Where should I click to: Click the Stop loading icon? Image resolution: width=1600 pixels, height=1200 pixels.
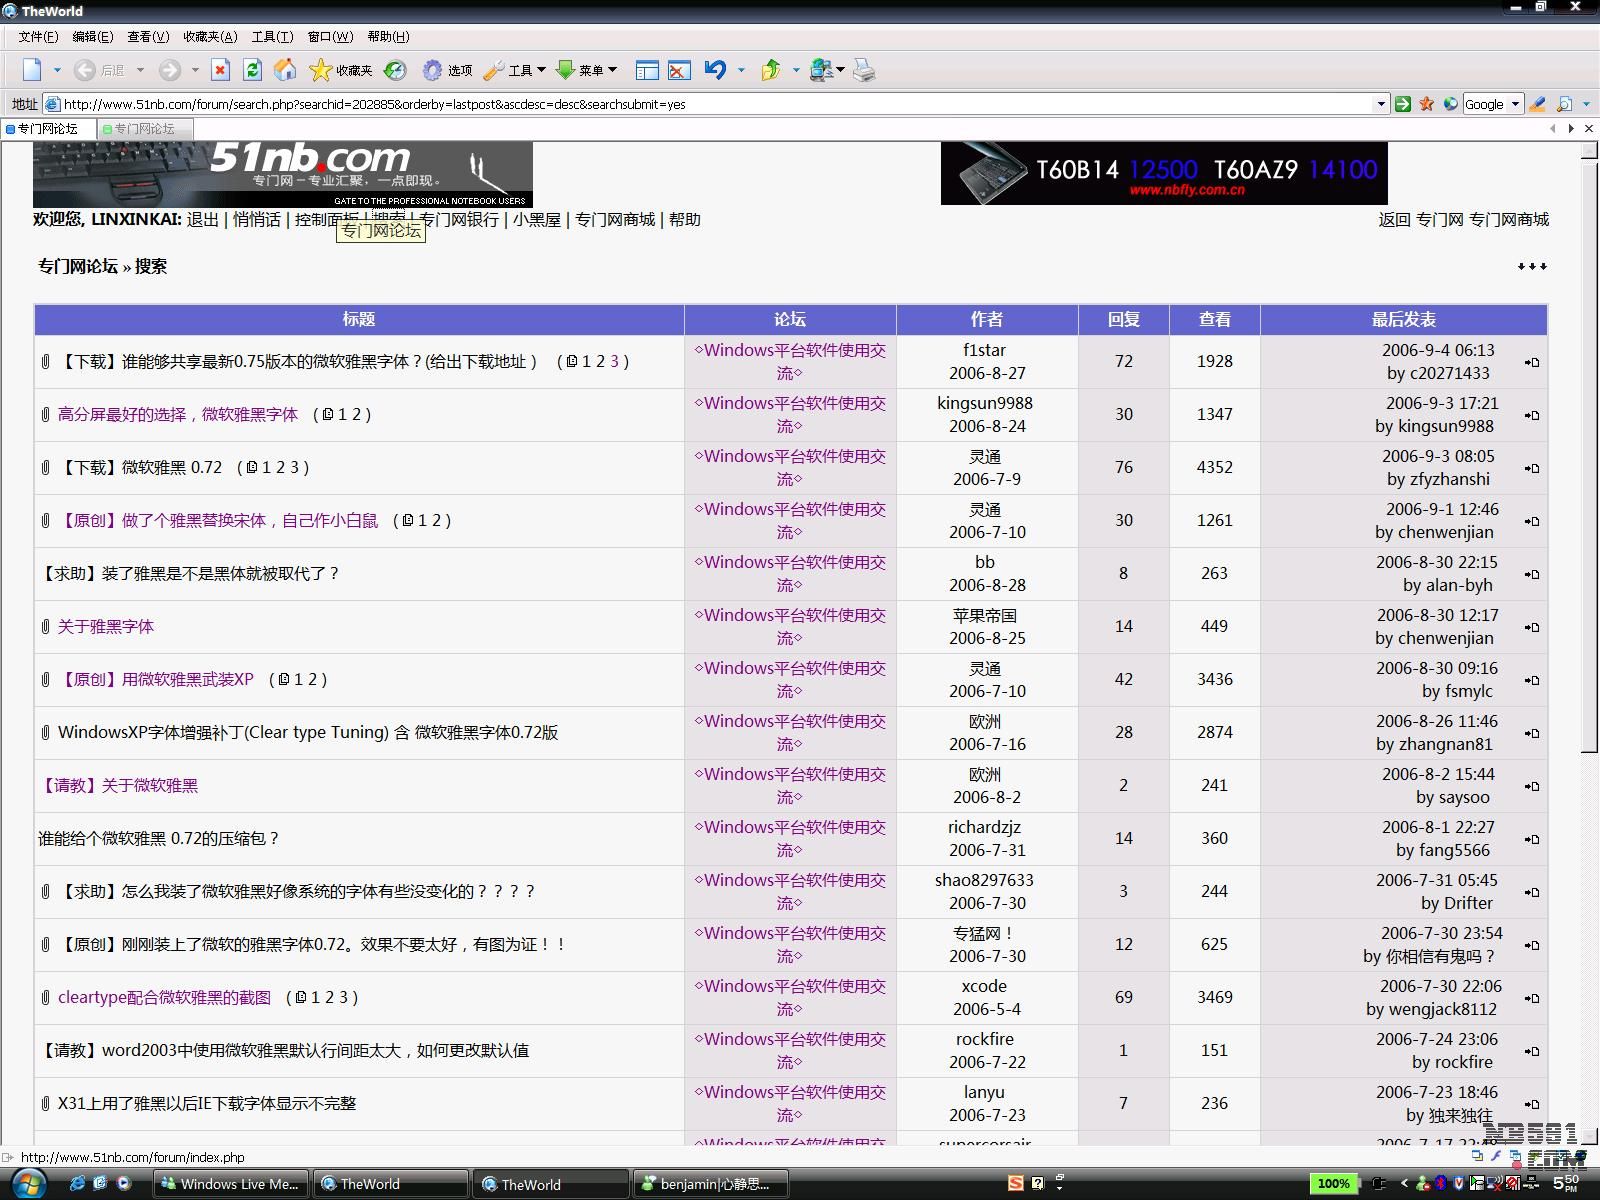pyautogui.click(x=221, y=70)
